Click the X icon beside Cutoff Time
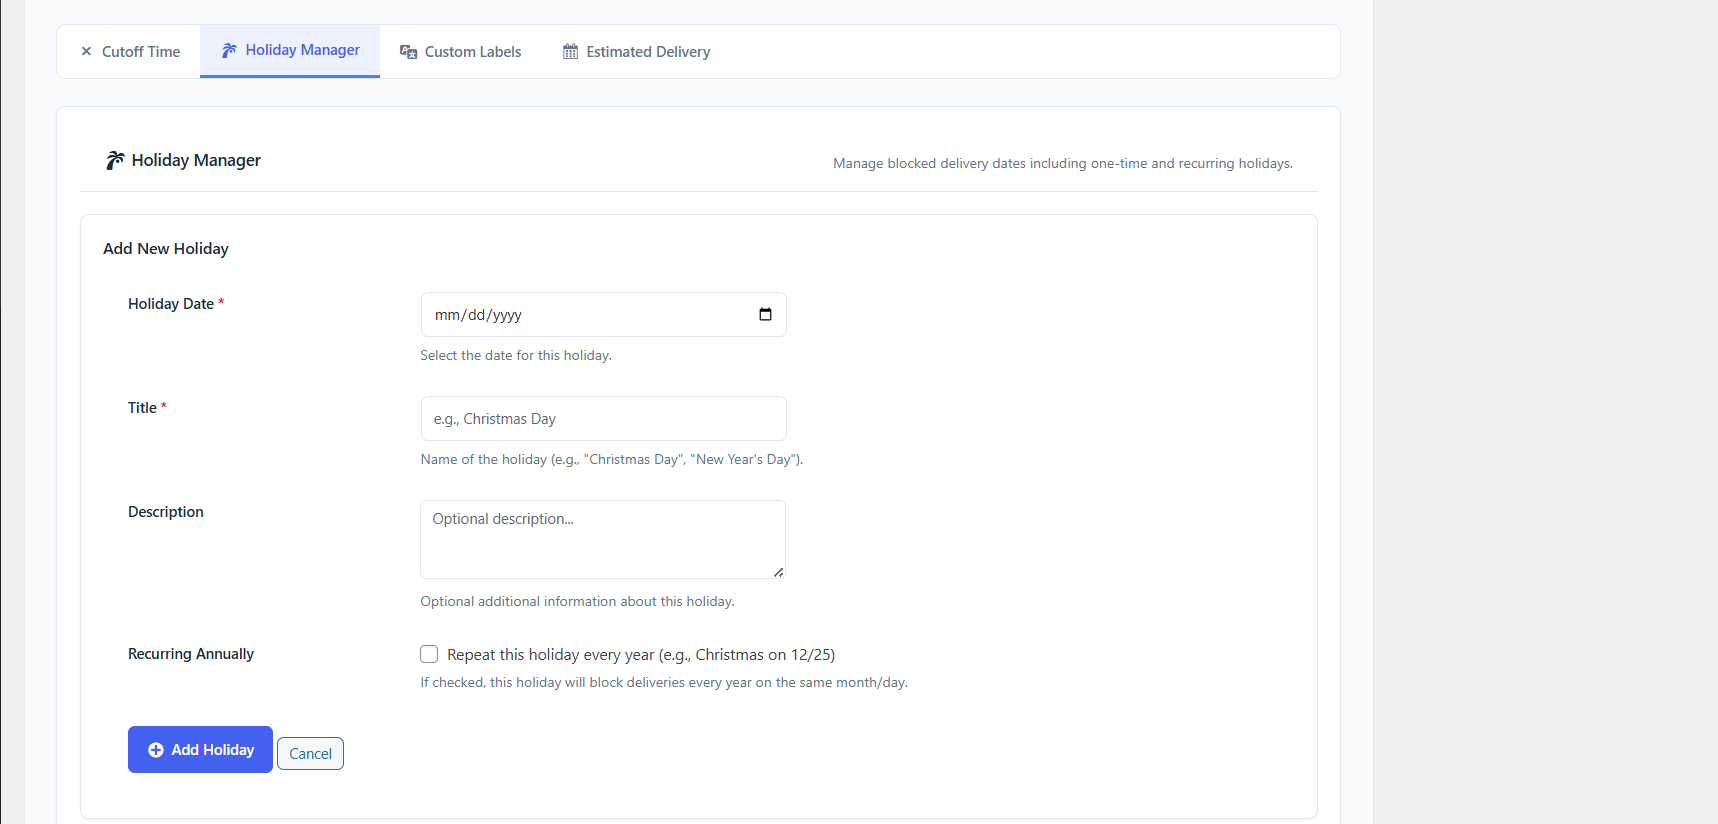Viewport: 1718px width, 824px height. click(x=86, y=52)
